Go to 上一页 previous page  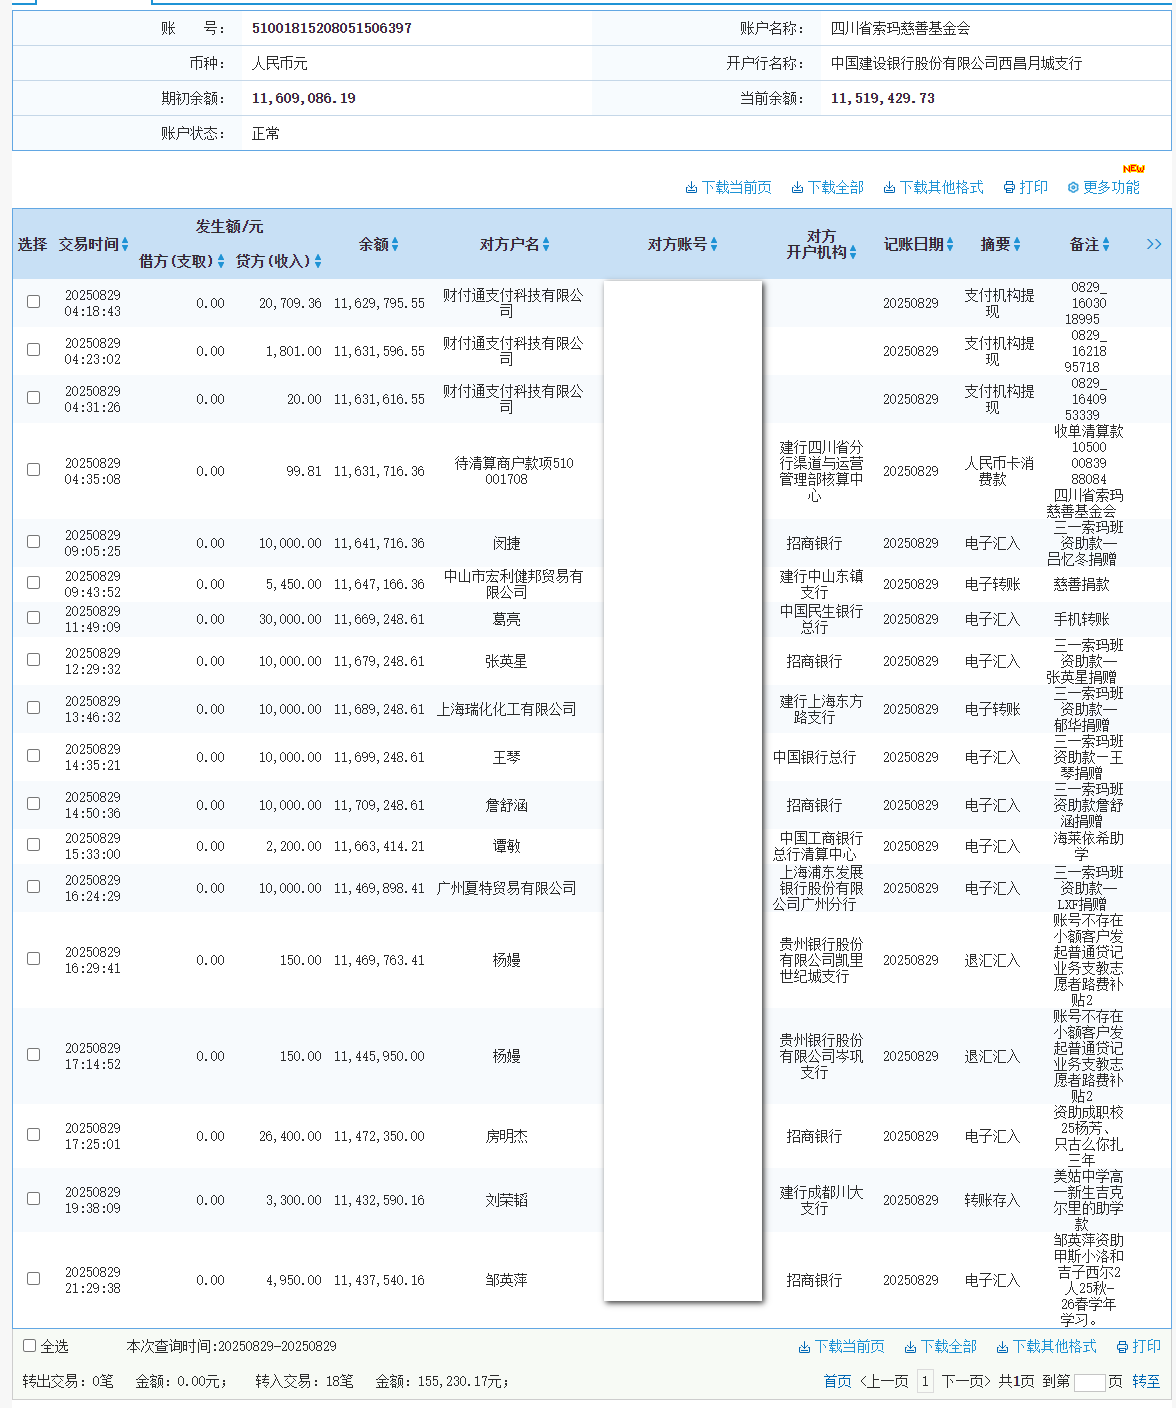click(x=884, y=1381)
